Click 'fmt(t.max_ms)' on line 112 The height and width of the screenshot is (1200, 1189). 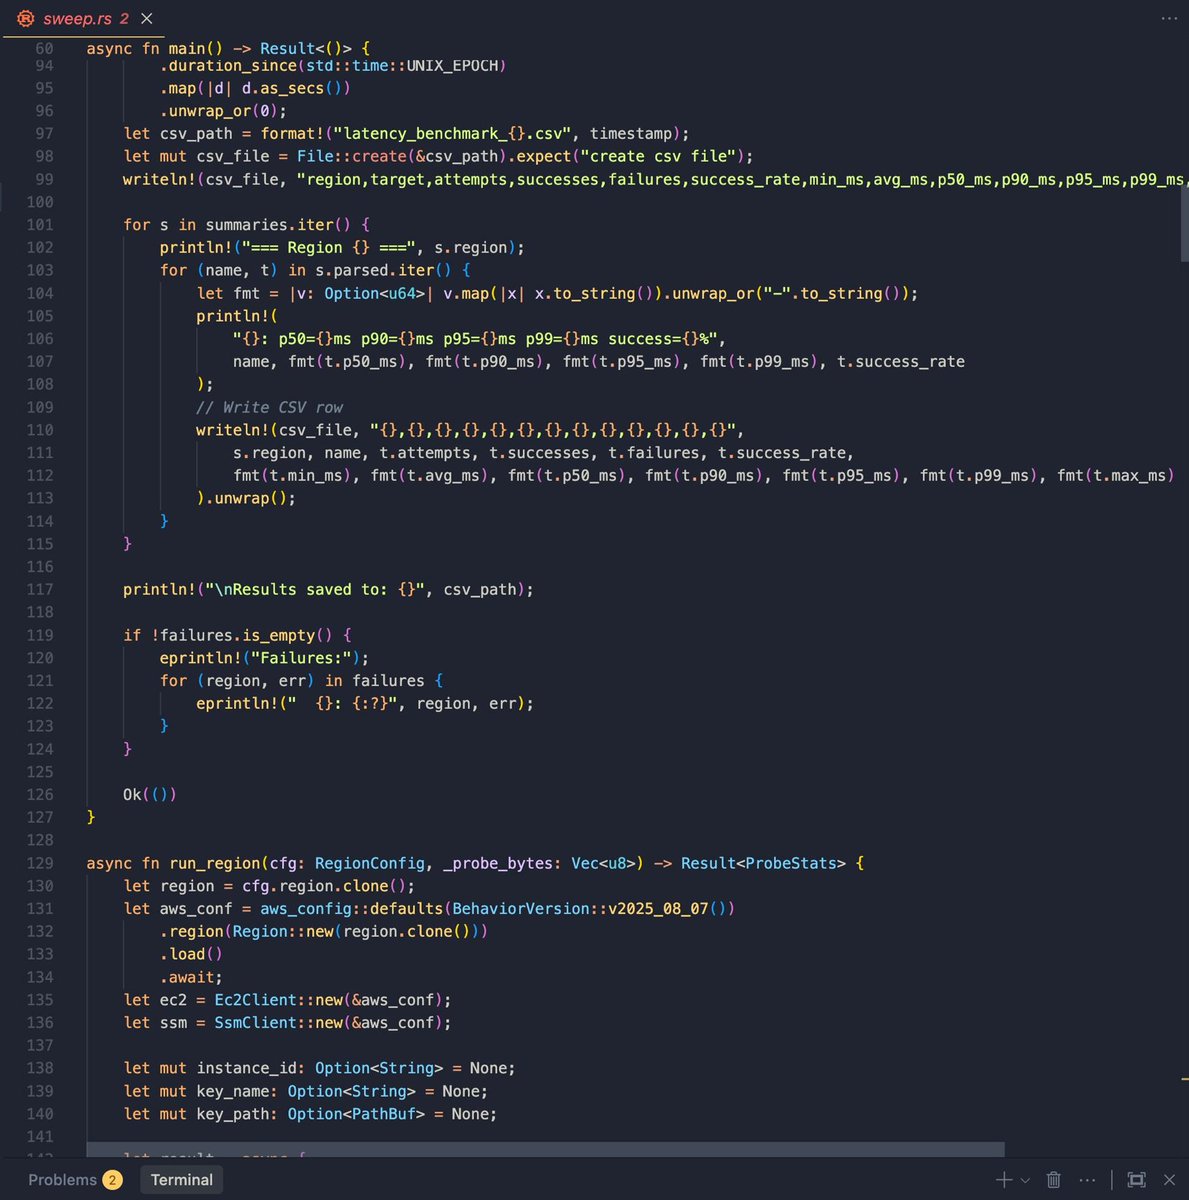1116,475
